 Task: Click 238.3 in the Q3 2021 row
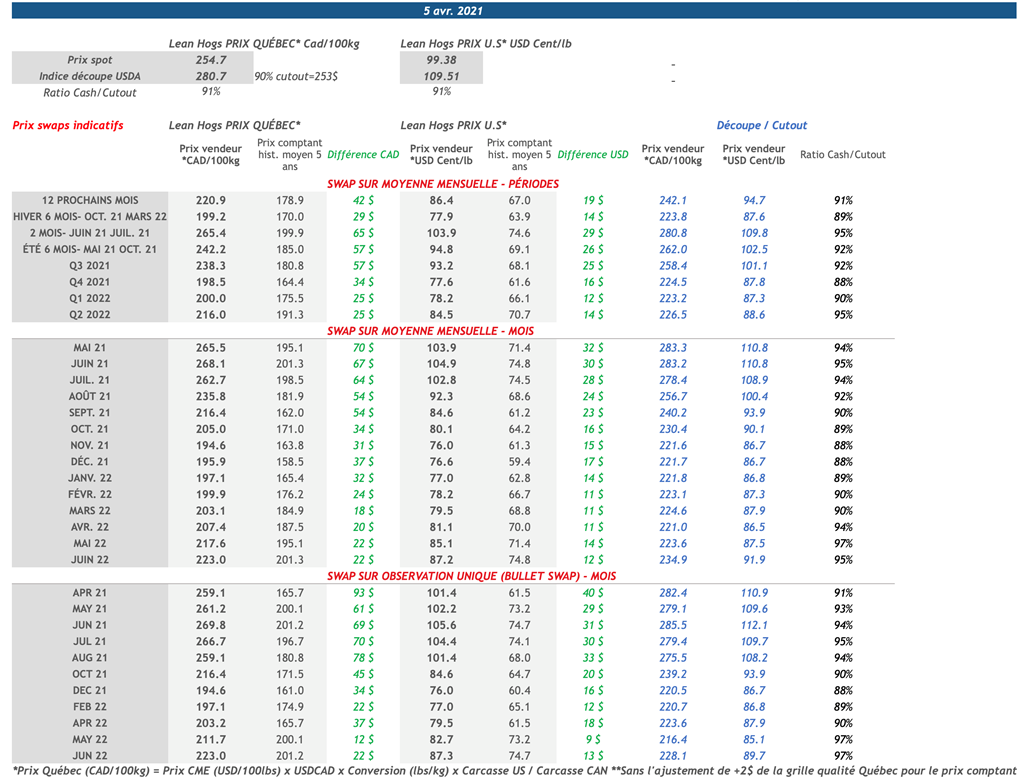tap(210, 266)
